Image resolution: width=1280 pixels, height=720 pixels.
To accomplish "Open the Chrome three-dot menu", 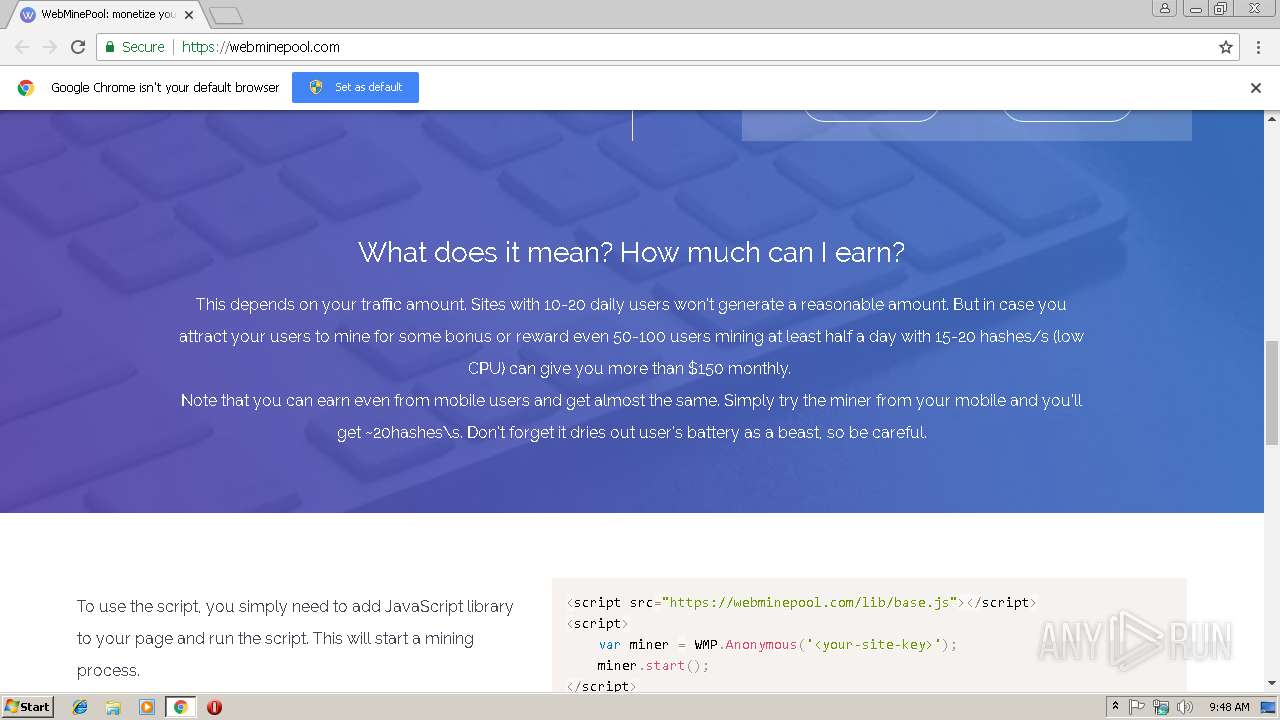I will pyautogui.click(x=1258, y=47).
